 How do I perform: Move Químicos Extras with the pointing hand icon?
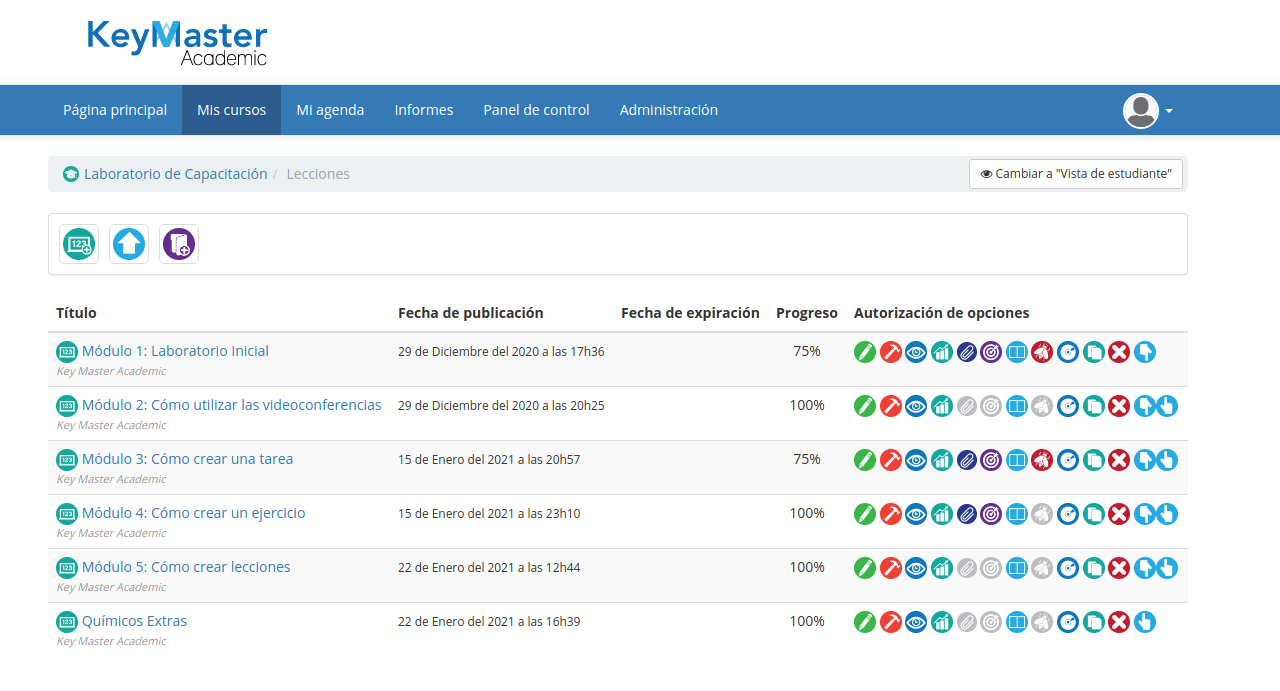[1145, 622]
